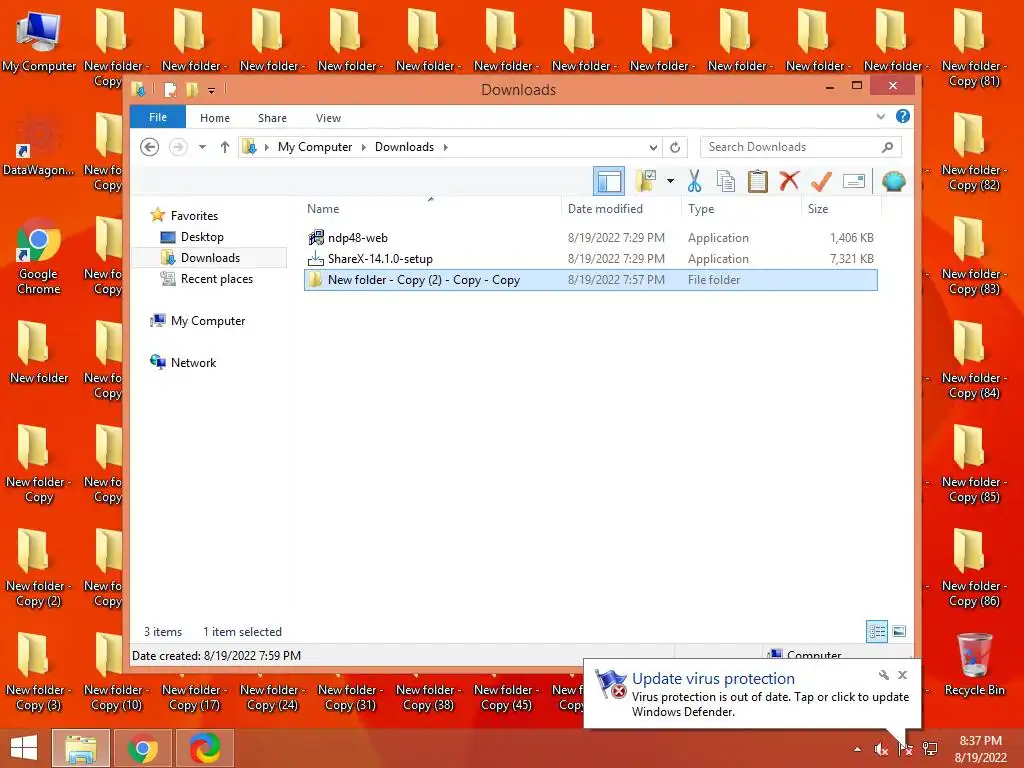
Task: Expand the arrow beside folder options icon
Action: click(670, 181)
